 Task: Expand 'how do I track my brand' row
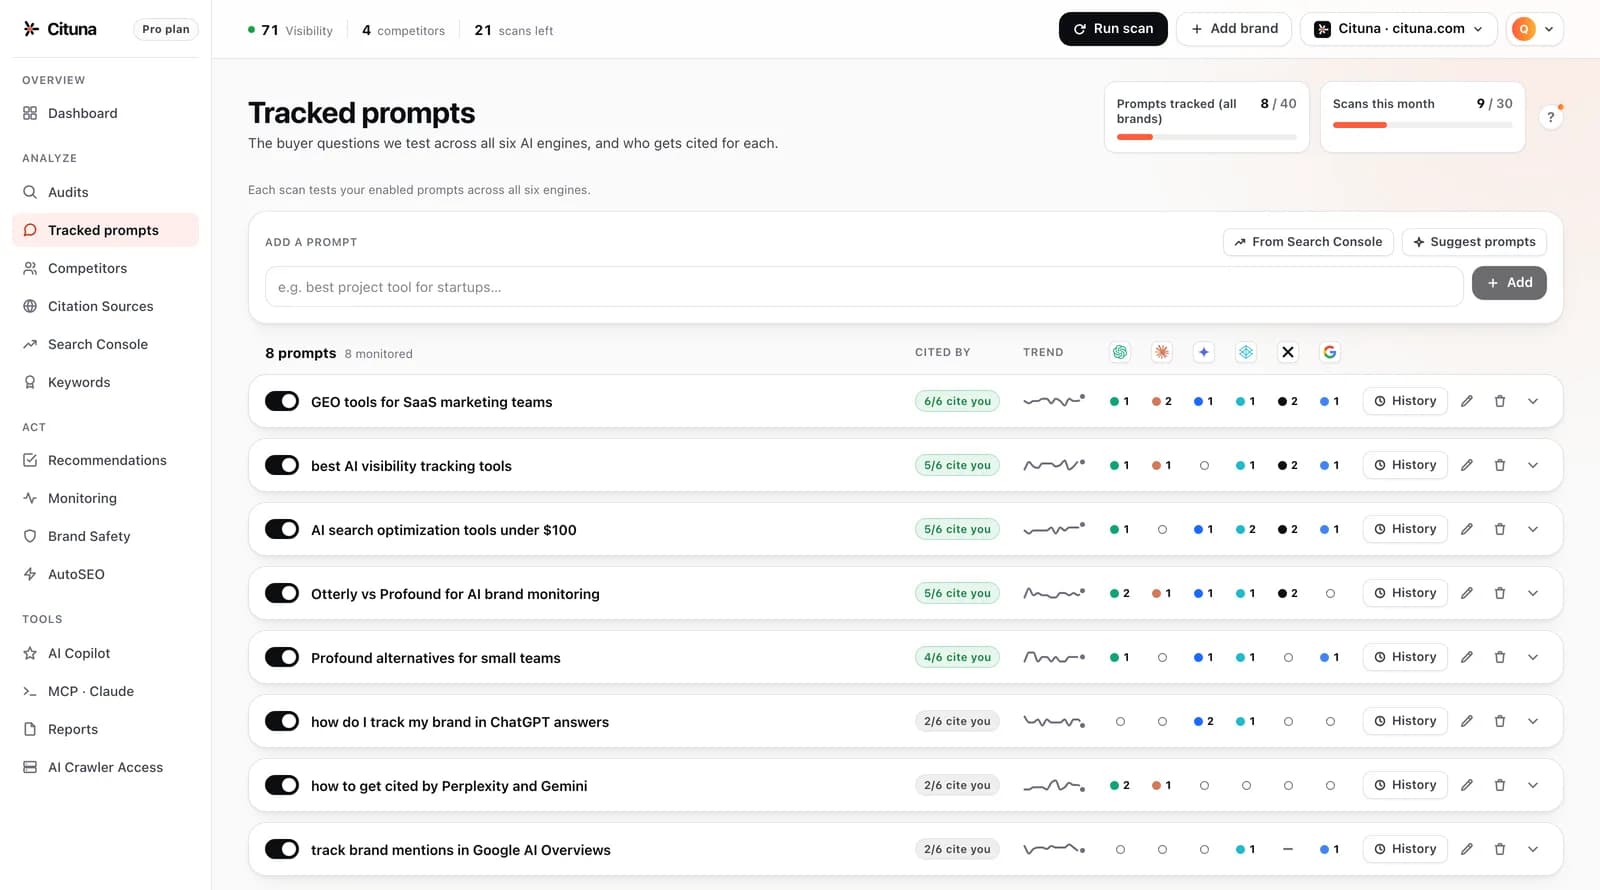tap(1533, 721)
